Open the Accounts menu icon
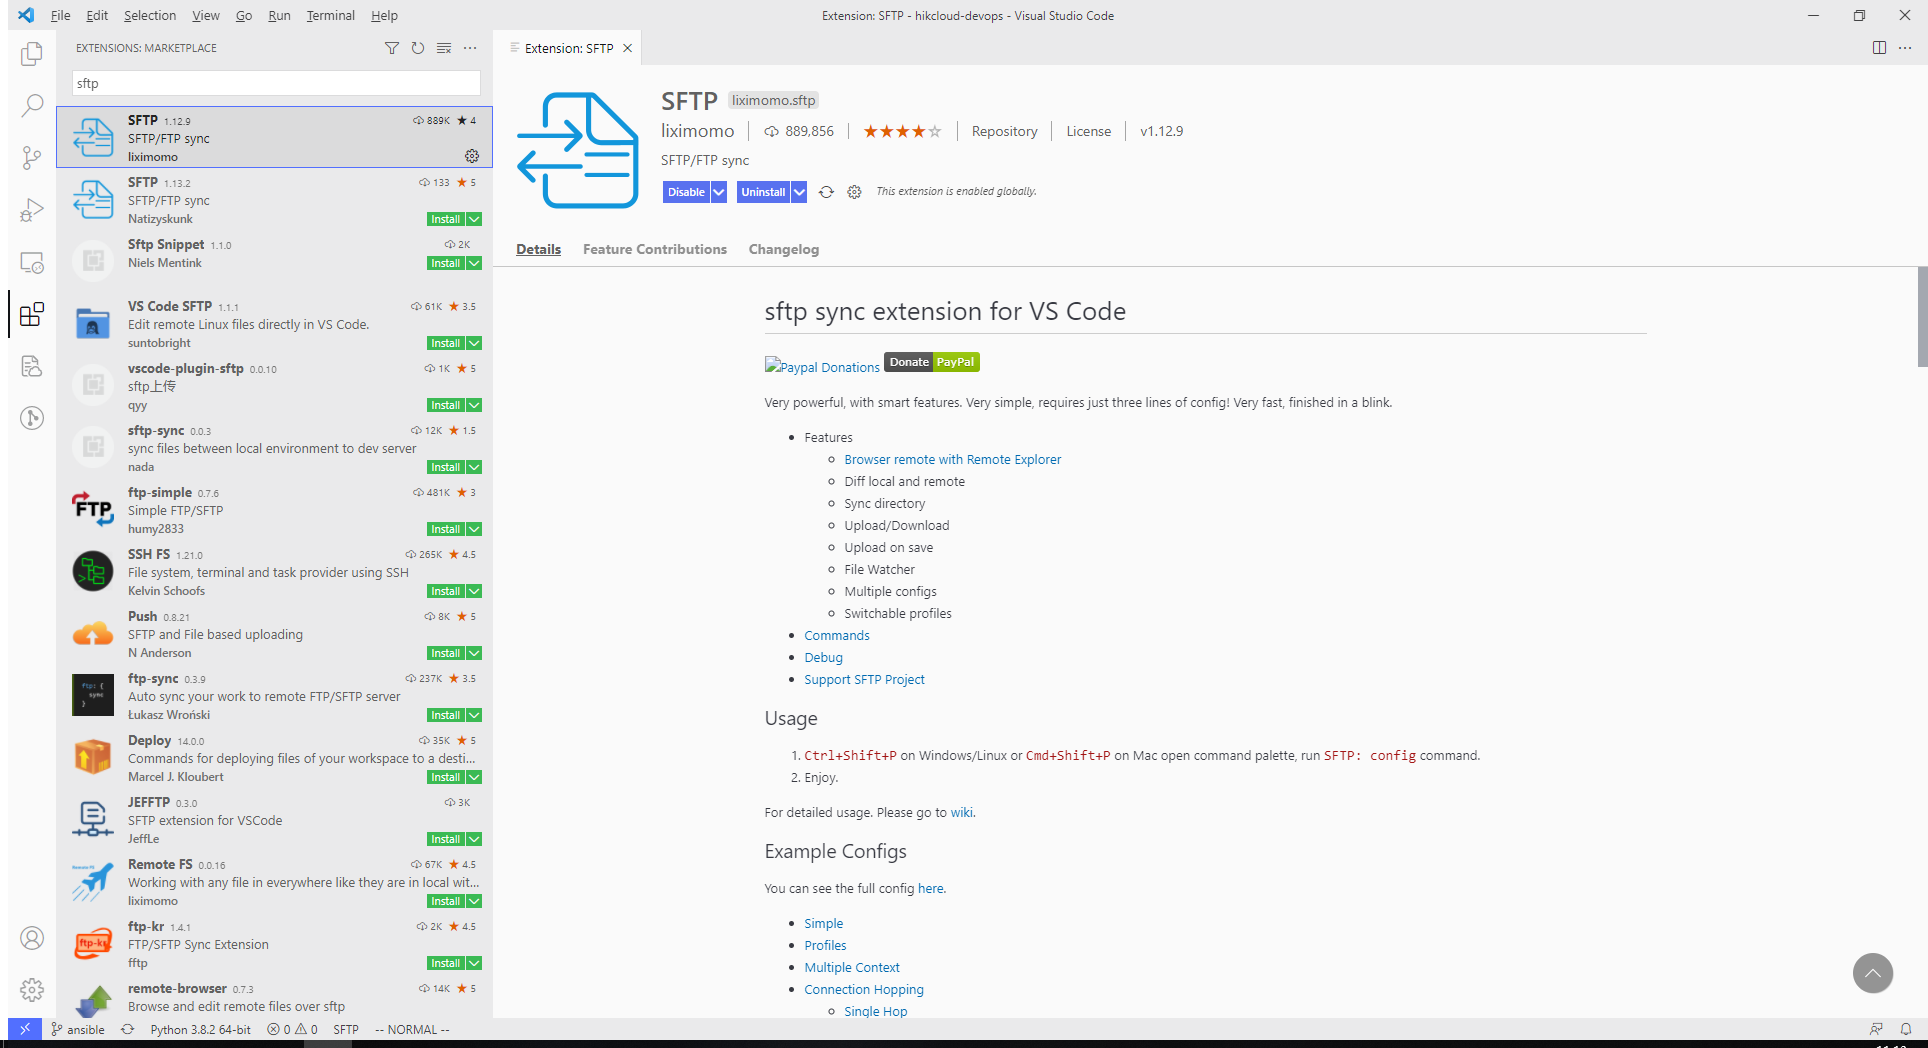 click(x=32, y=938)
